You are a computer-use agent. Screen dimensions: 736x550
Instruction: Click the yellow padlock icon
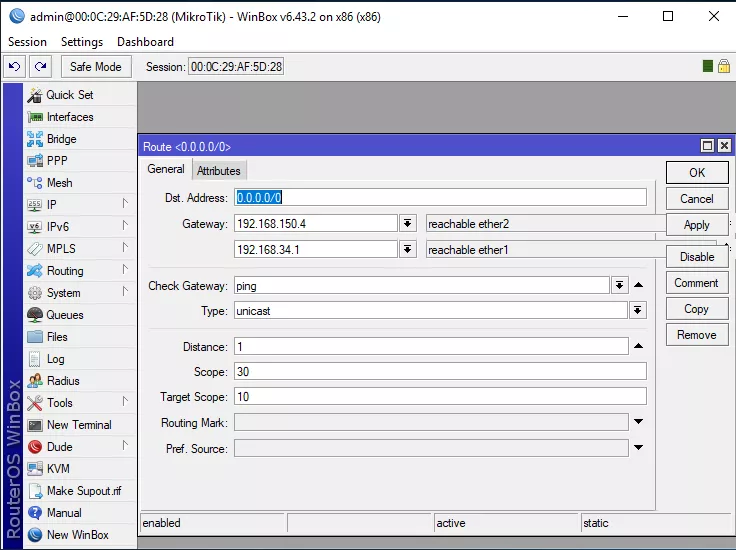tap(724, 66)
